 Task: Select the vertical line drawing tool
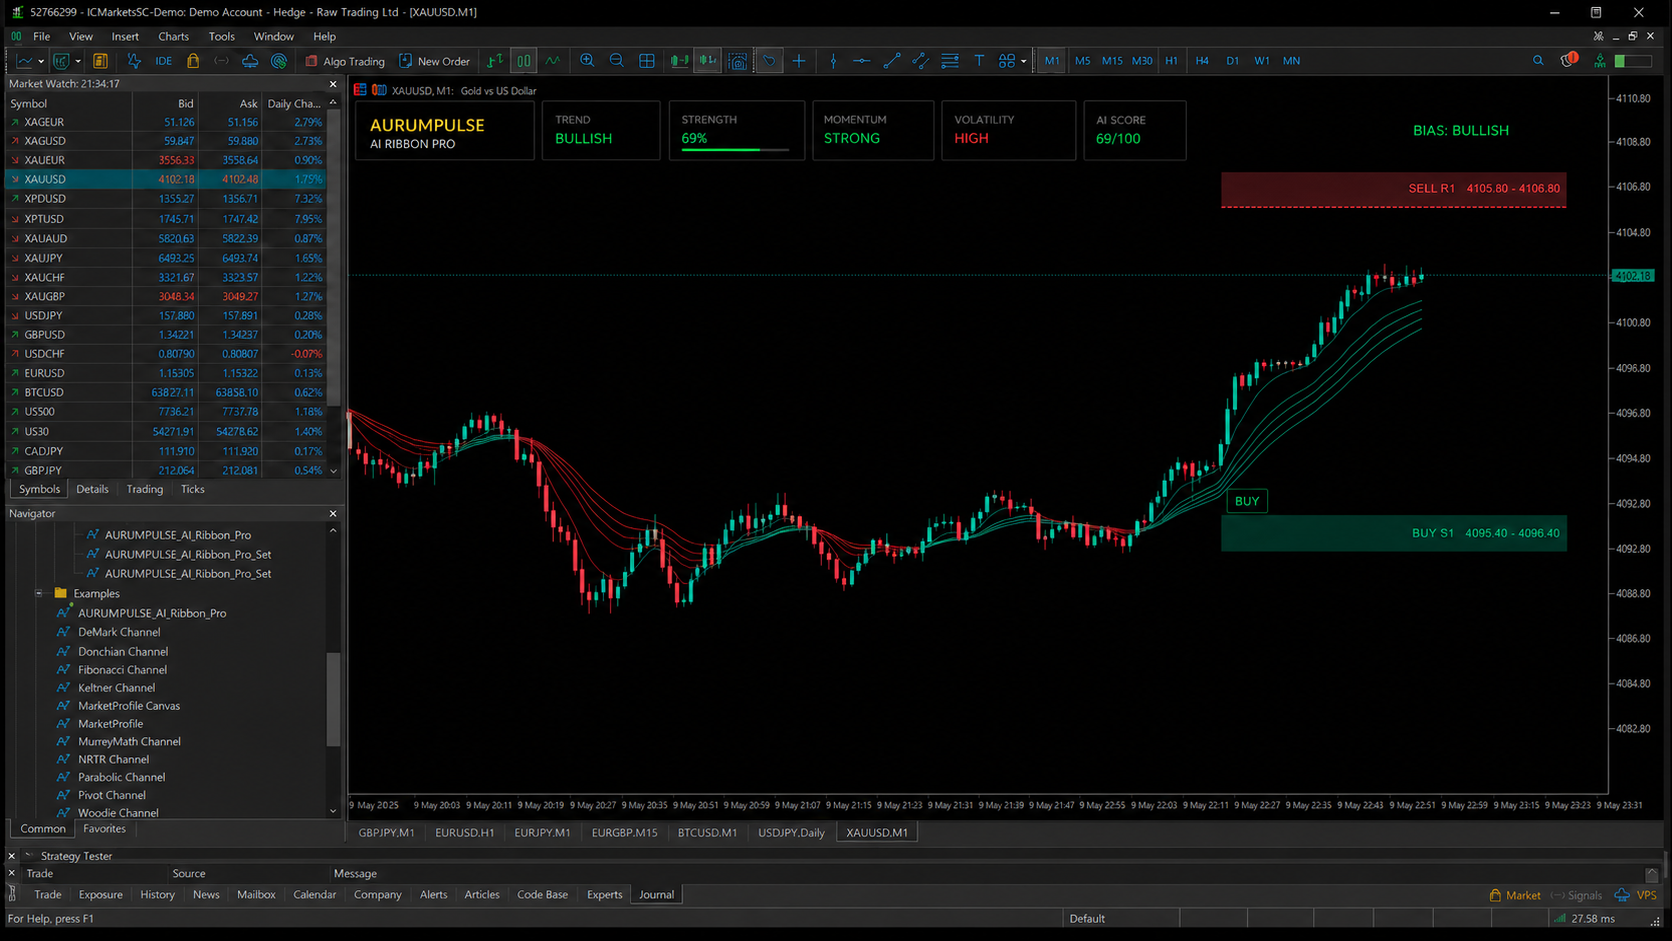coord(833,61)
